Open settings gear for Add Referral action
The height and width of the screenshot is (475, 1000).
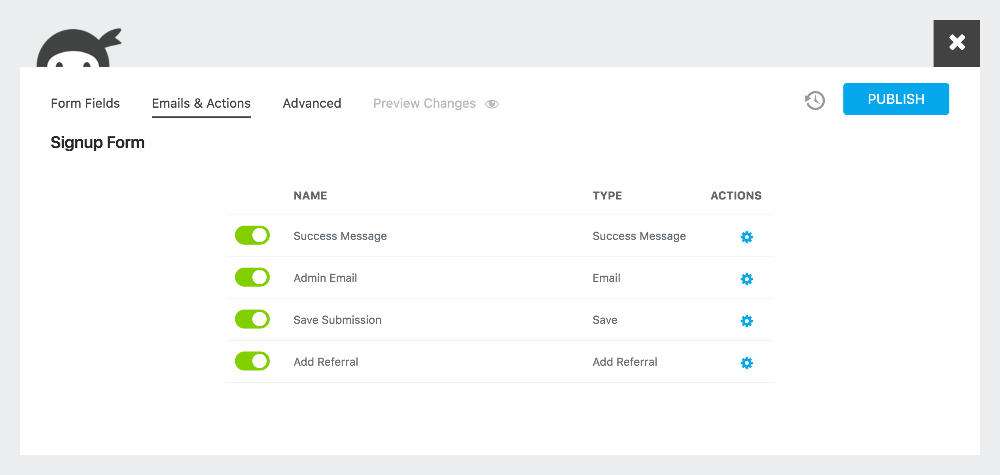747,363
